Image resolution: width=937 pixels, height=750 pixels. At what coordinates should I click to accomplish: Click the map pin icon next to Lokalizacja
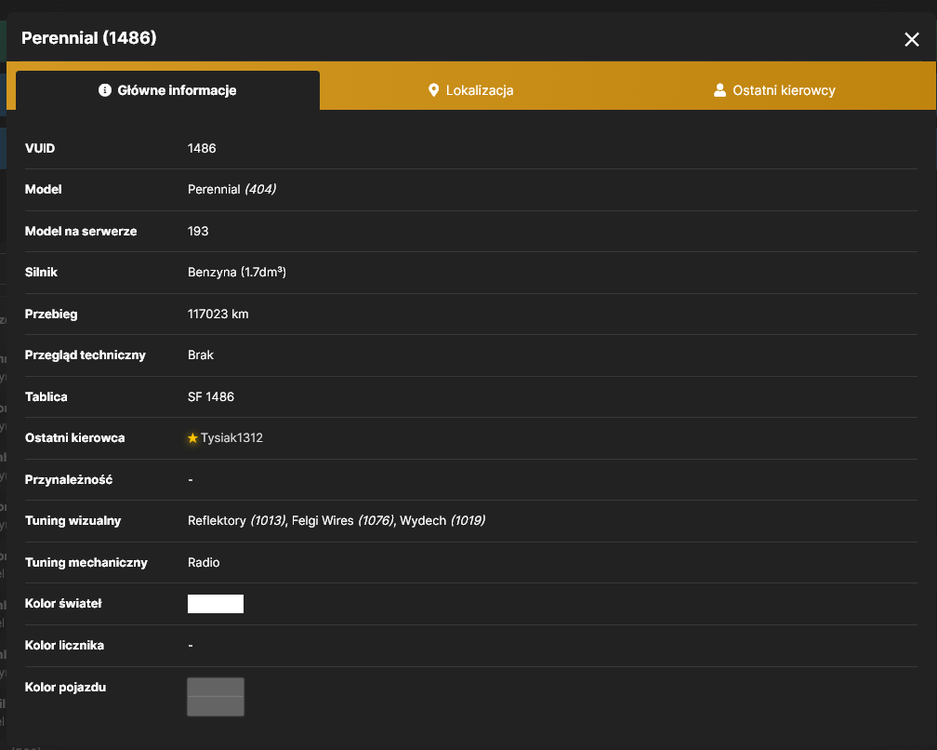click(434, 90)
